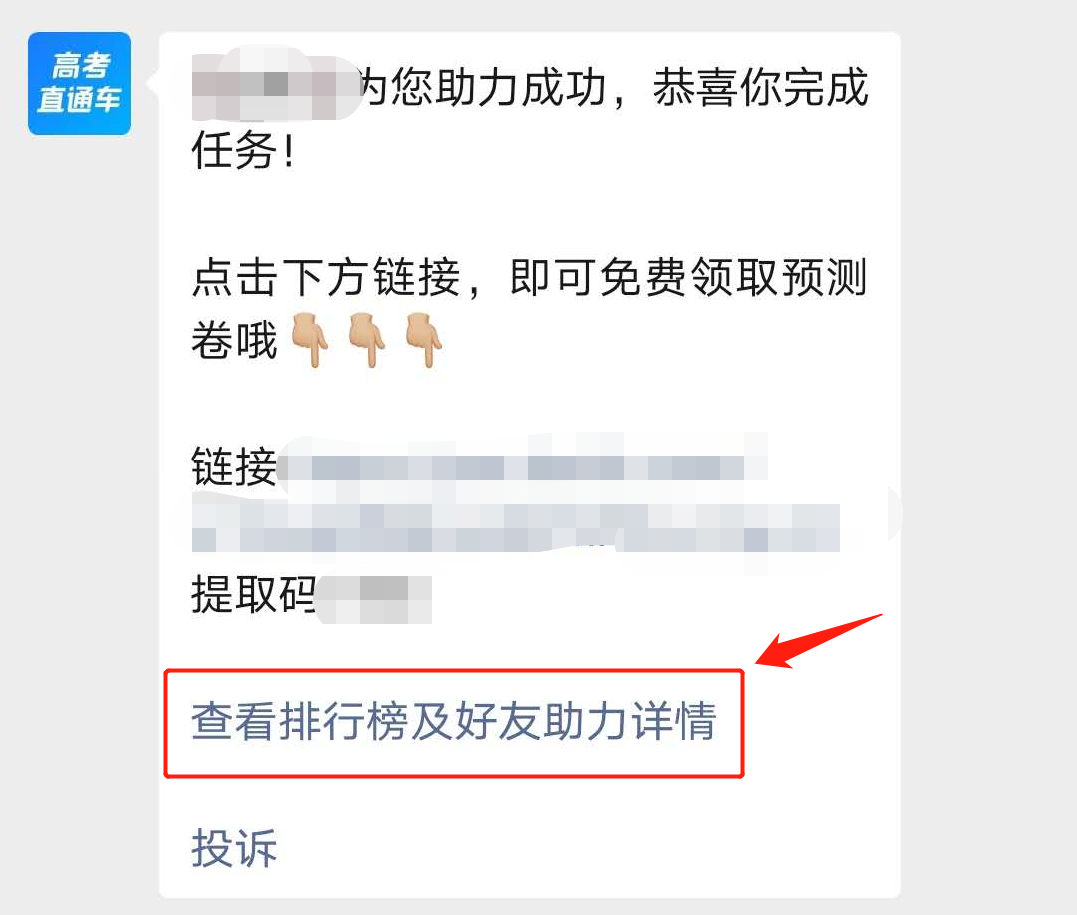Click the middle pointing-down hand emoji
1077x915 pixels.
coord(367,340)
